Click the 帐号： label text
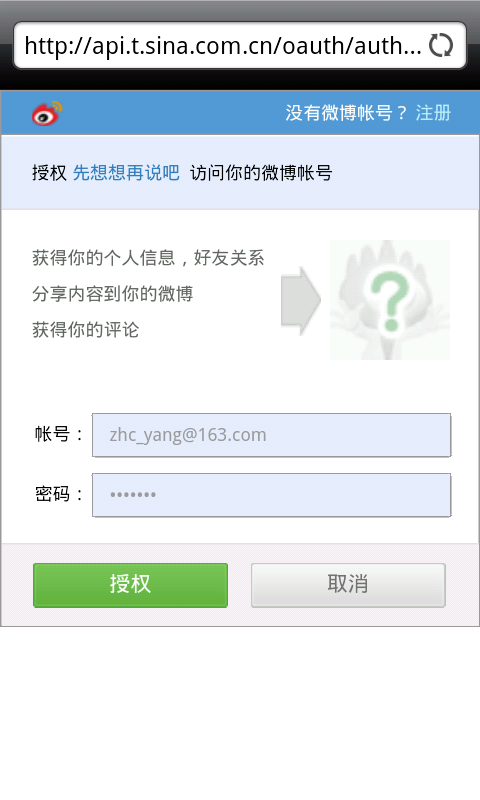Image resolution: width=480 pixels, height=800 pixels. coord(59,434)
